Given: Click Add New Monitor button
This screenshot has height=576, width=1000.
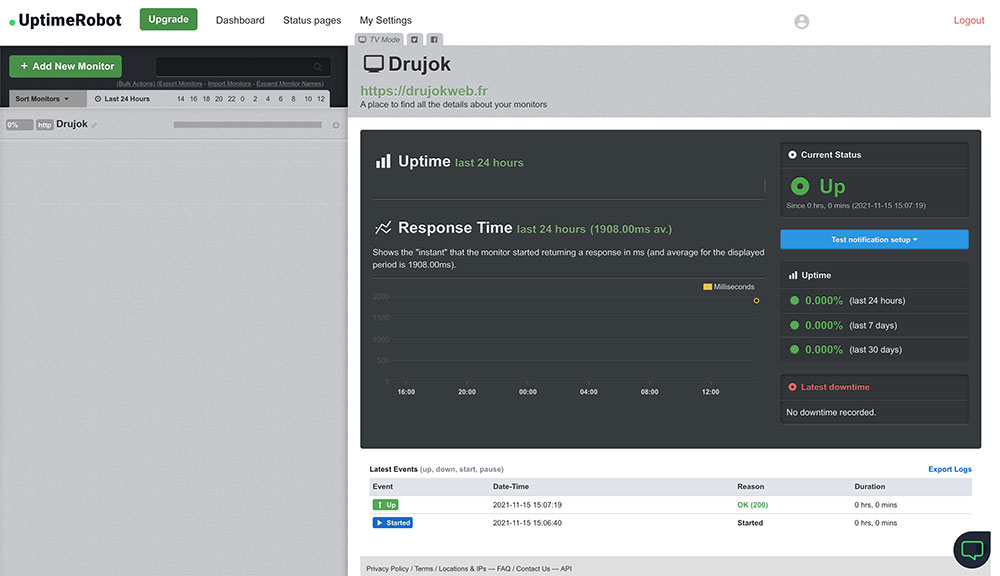Looking at the screenshot, I should click(66, 66).
